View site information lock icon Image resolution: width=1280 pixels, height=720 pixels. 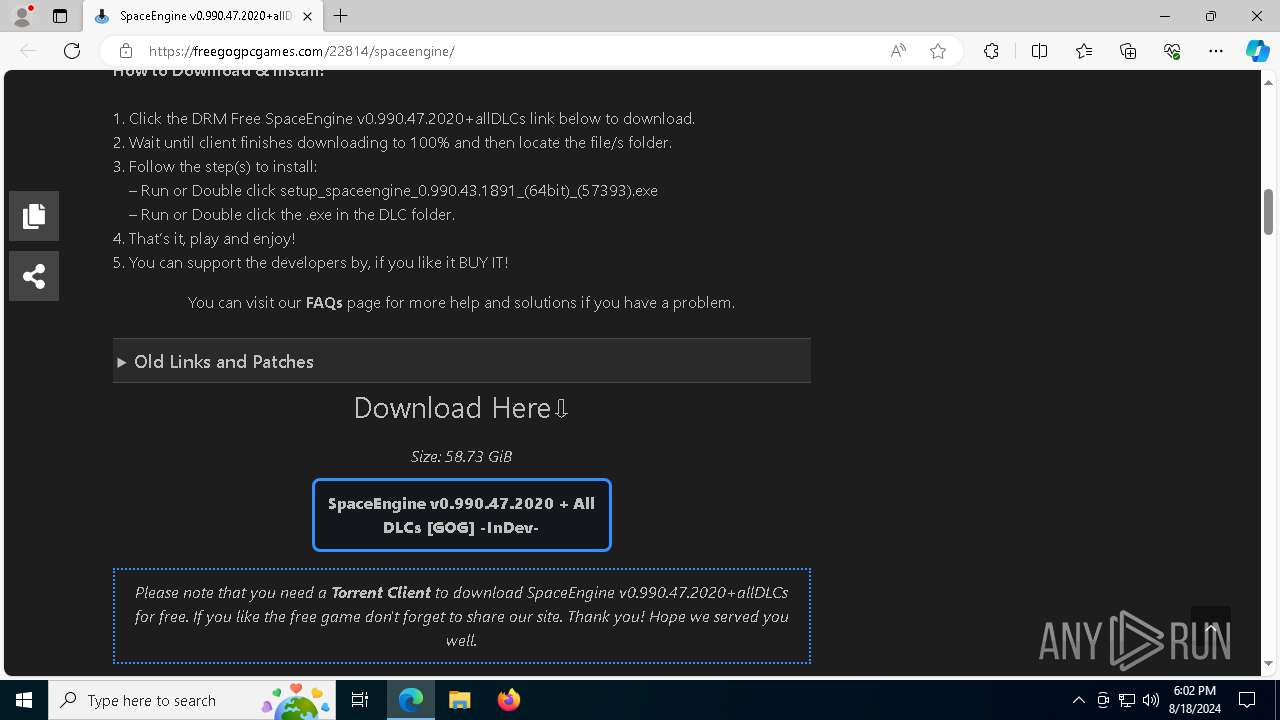point(126,51)
